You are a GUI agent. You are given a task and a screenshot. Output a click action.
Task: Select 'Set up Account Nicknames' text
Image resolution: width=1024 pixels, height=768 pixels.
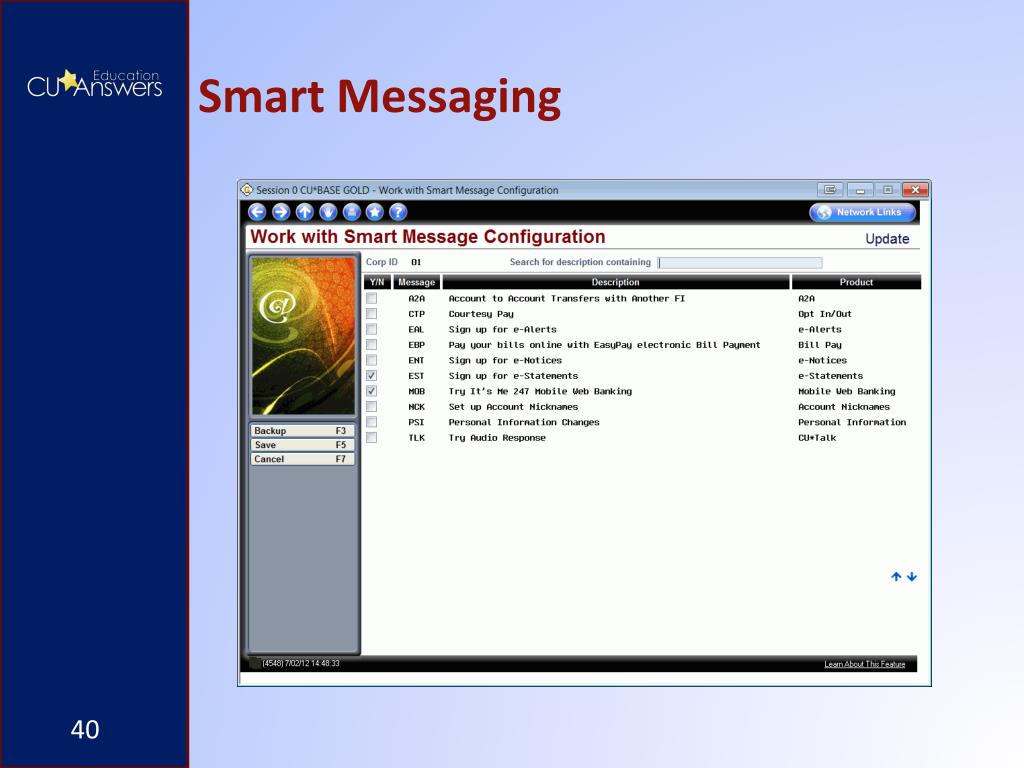pos(513,407)
